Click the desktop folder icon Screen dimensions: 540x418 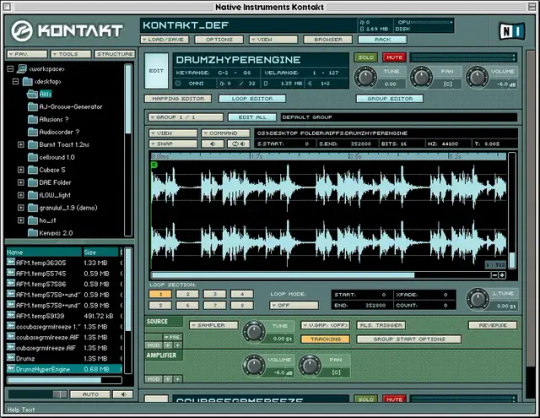point(28,82)
